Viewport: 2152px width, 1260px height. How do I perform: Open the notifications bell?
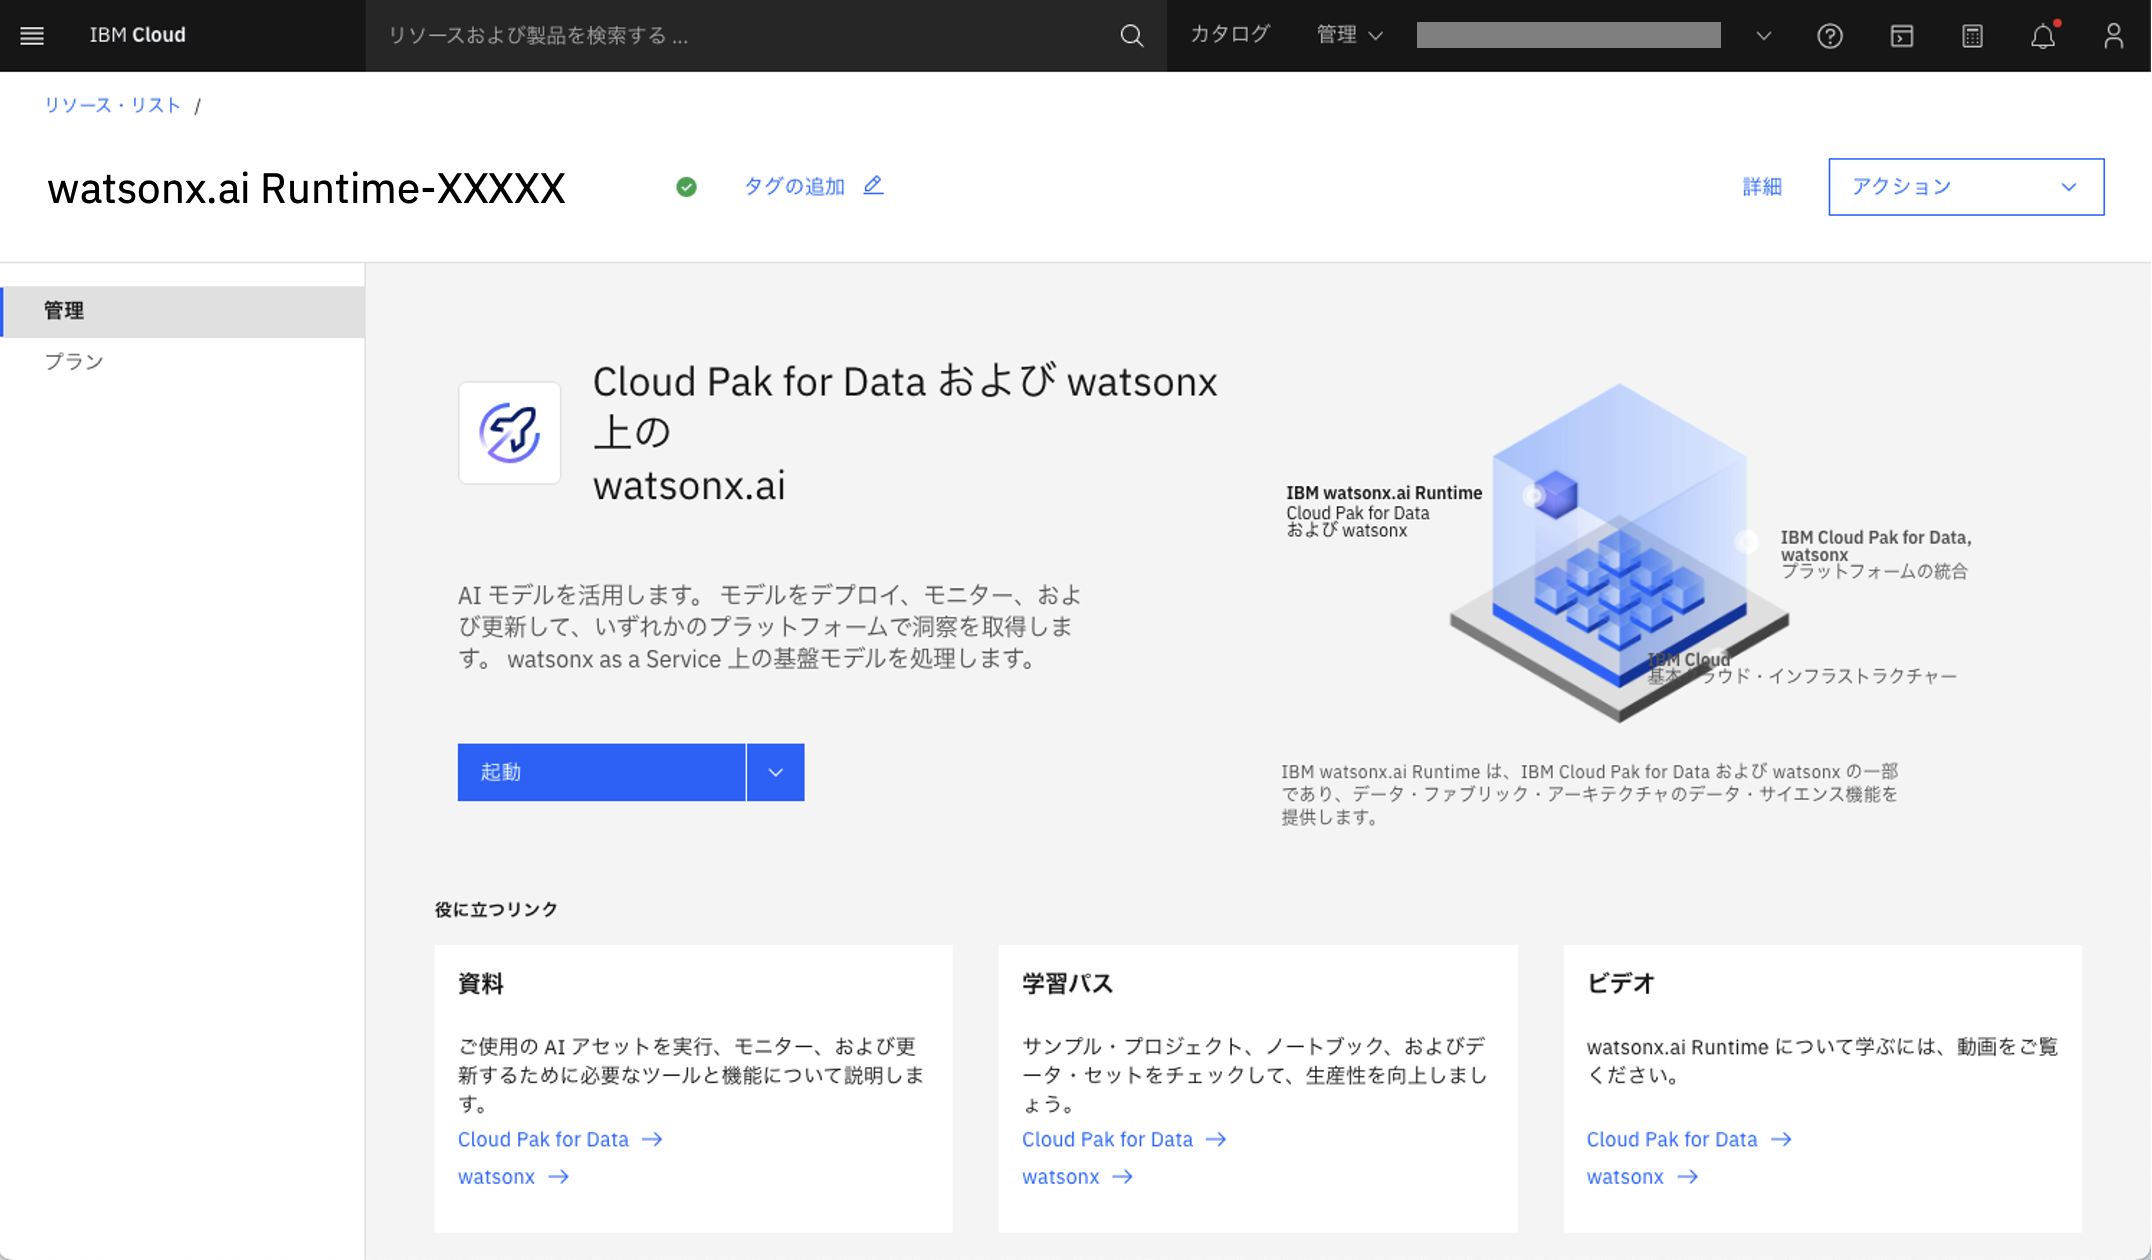point(2042,36)
